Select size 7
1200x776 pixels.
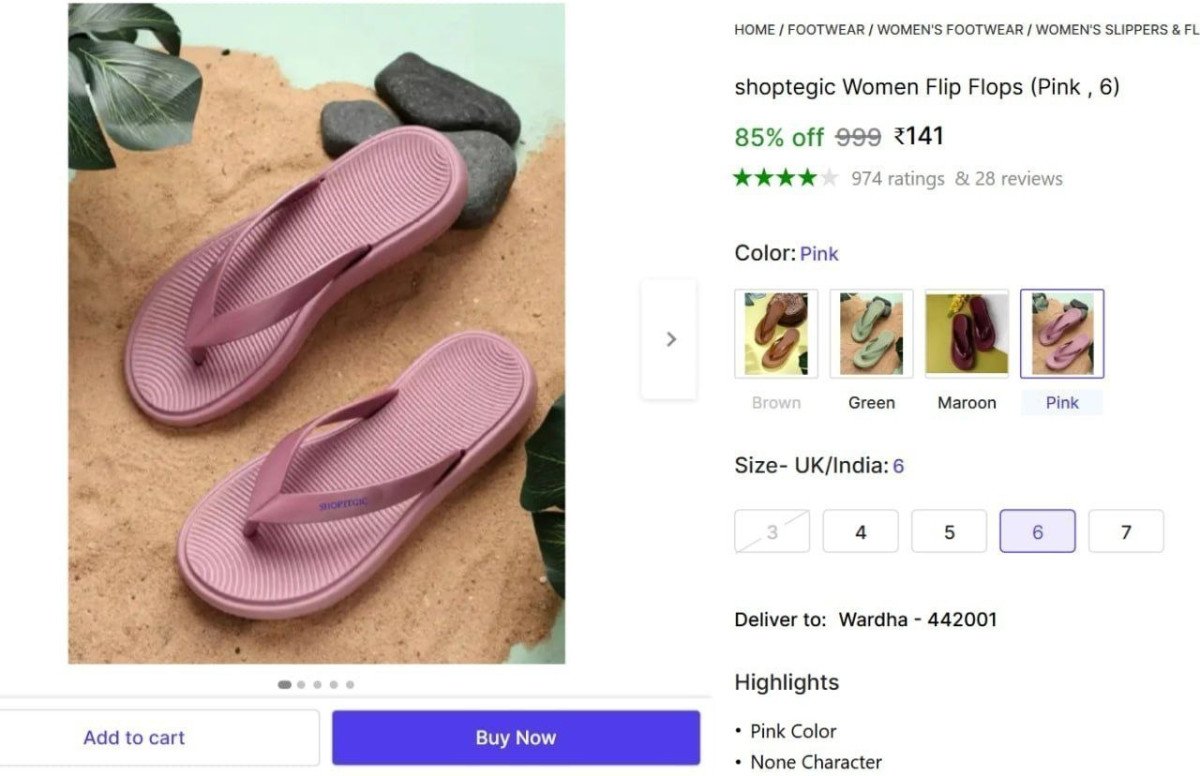coord(1126,531)
